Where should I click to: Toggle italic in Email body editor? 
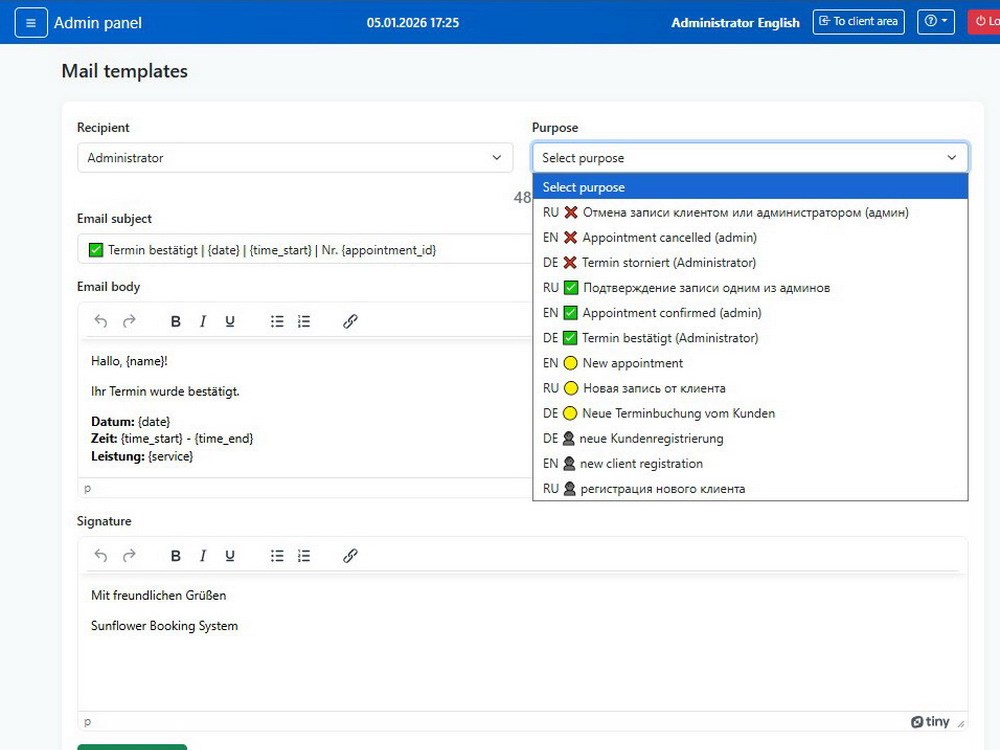(x=203, y=321)
